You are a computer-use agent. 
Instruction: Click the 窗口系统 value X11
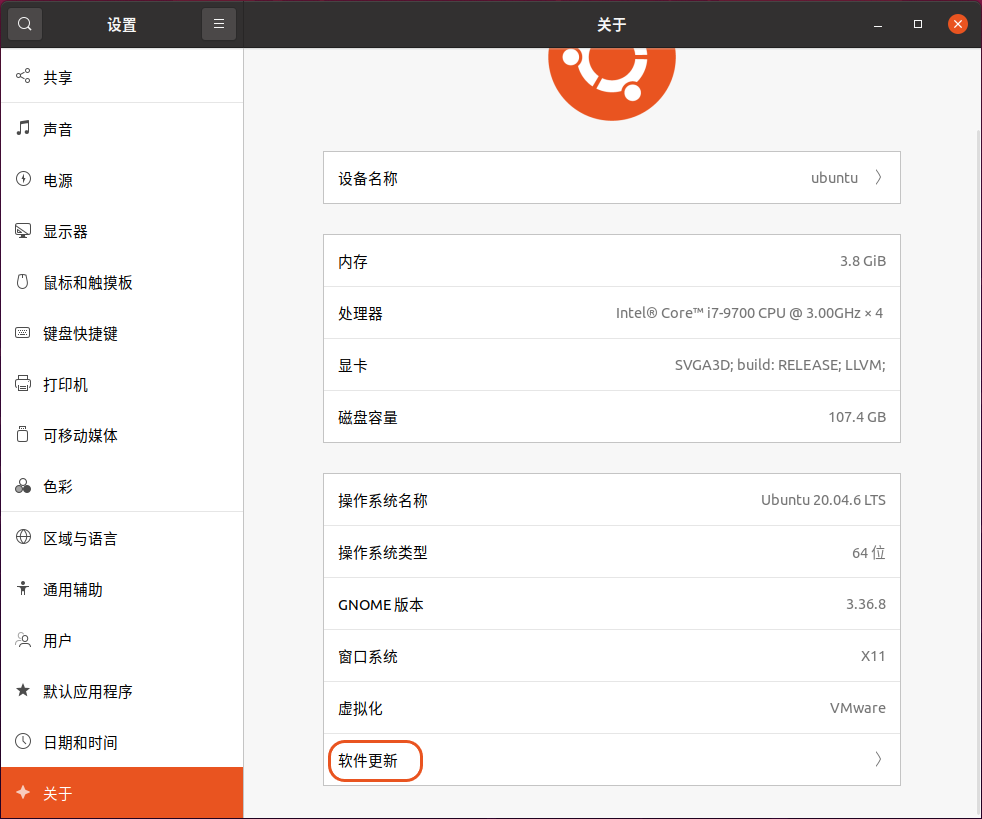(873, 656)
